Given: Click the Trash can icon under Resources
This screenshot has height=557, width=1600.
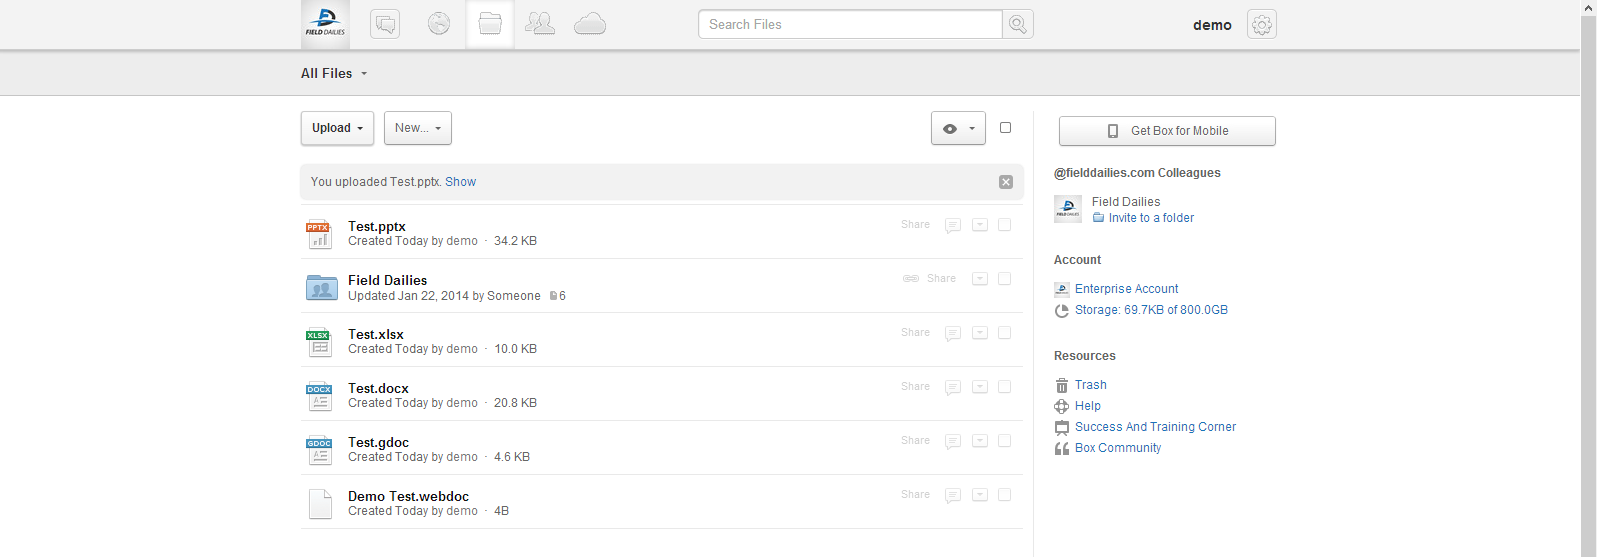Looking at the screenshot, I should [1062, 385].
